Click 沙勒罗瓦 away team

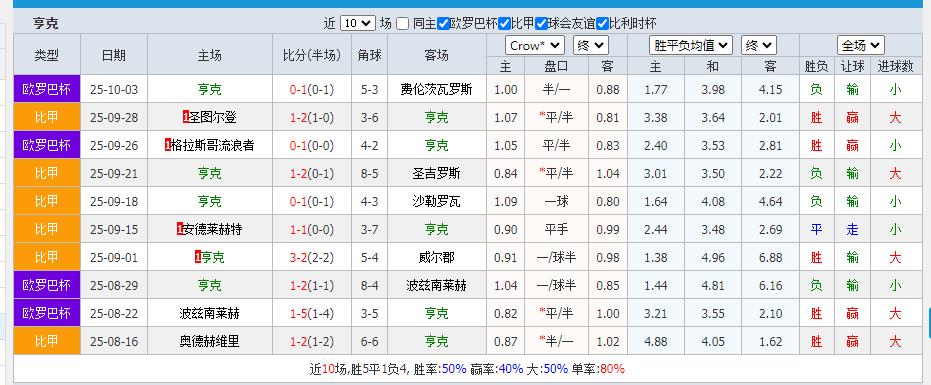[436, 201]
